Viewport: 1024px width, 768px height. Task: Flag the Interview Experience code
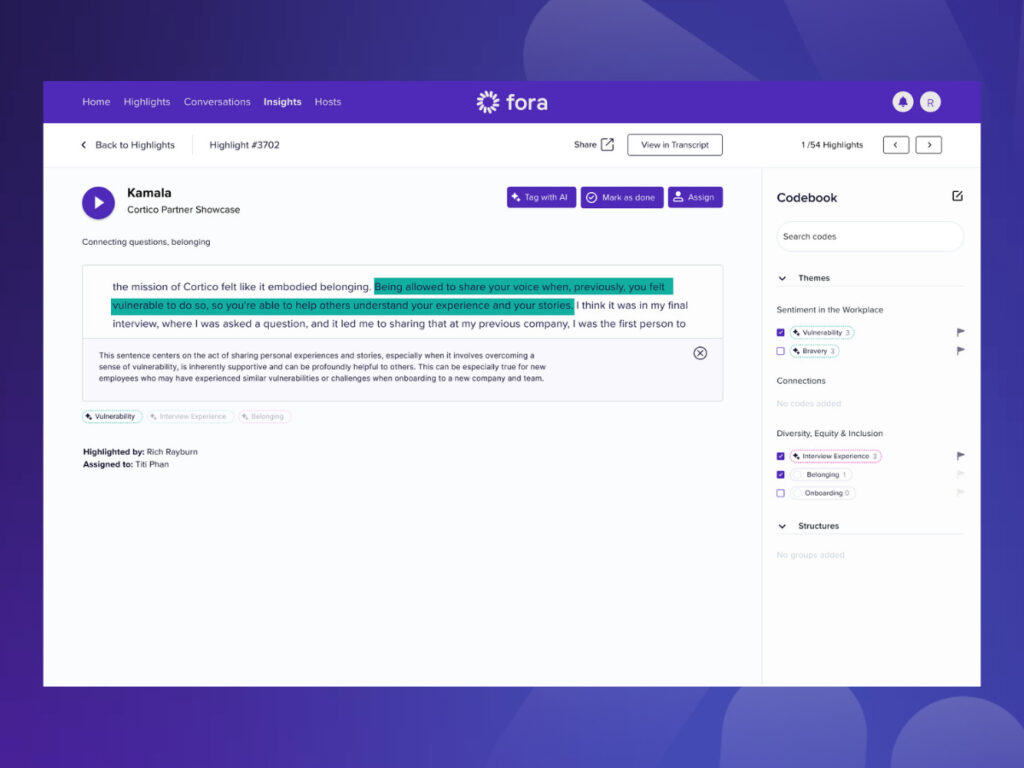pos(960,456)
